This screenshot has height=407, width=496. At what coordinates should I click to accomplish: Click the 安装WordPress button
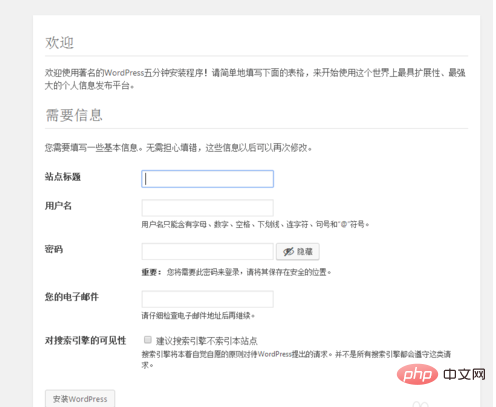80,399
